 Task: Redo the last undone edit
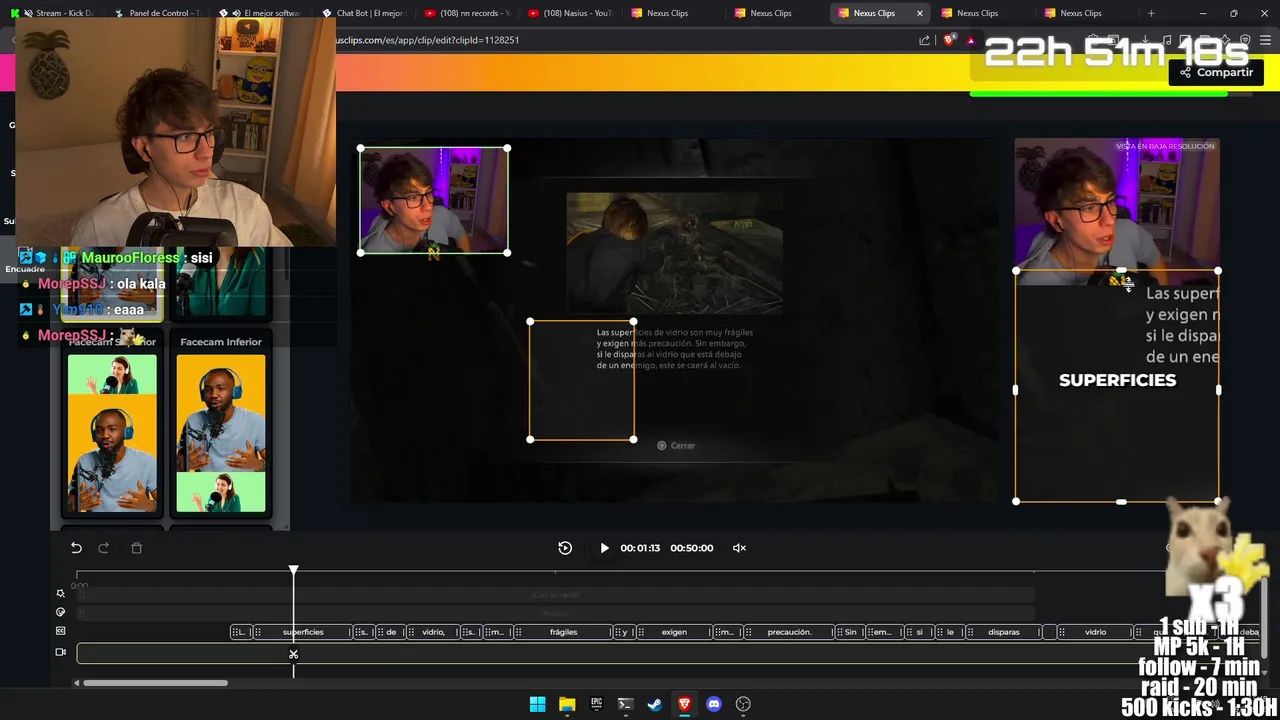103,548
